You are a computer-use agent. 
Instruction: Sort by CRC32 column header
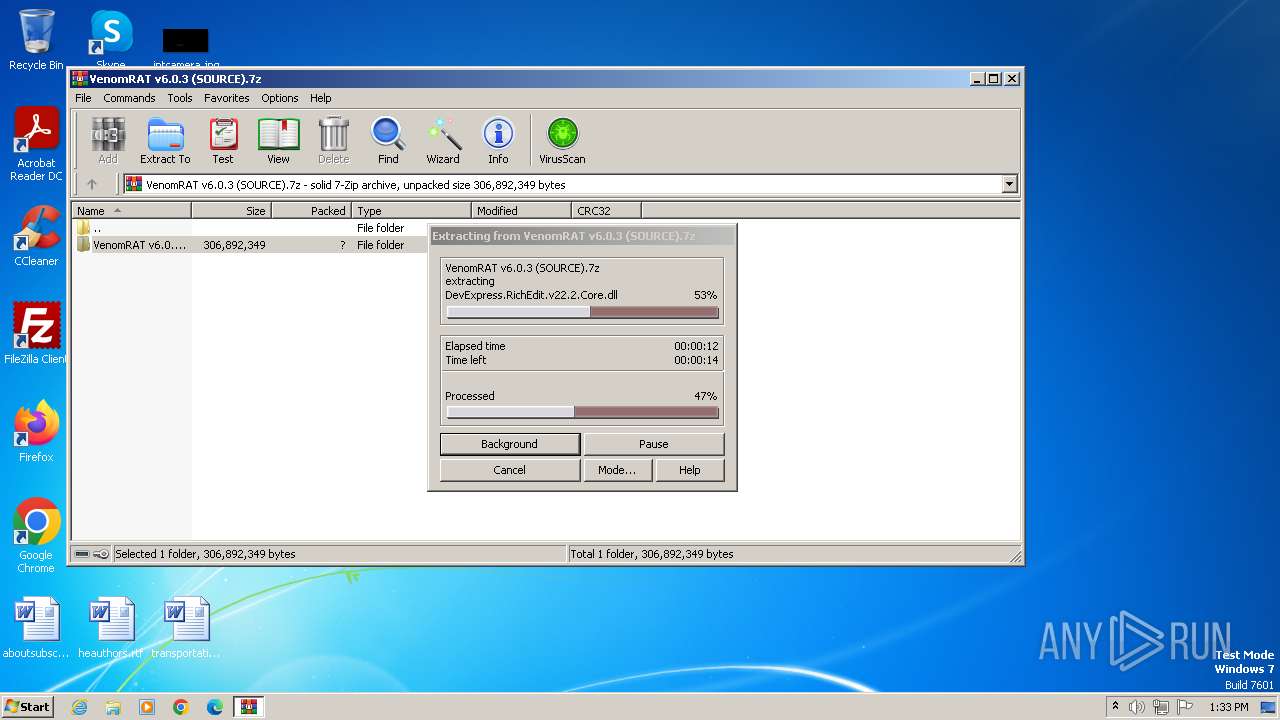click(606, 211)
